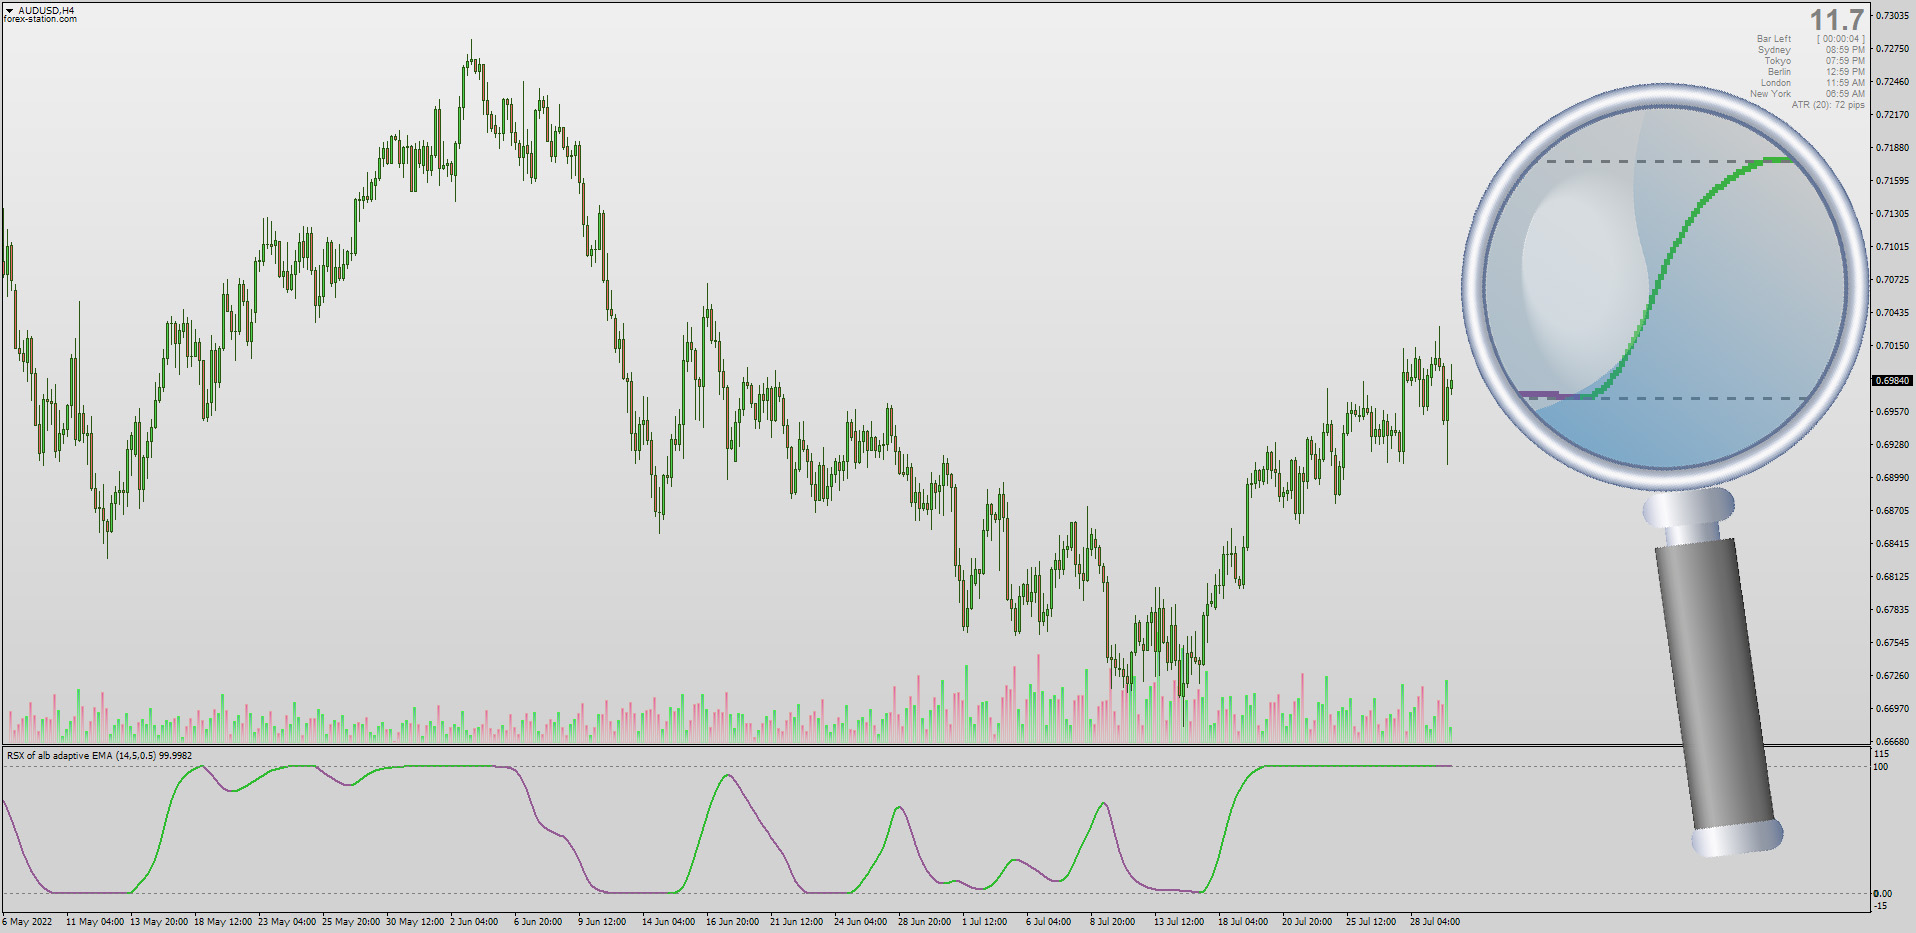The height and width of the screenshot is (933, 1916).
Task: Click the 0.67545 price axis label
Action: click(1893, 643)
